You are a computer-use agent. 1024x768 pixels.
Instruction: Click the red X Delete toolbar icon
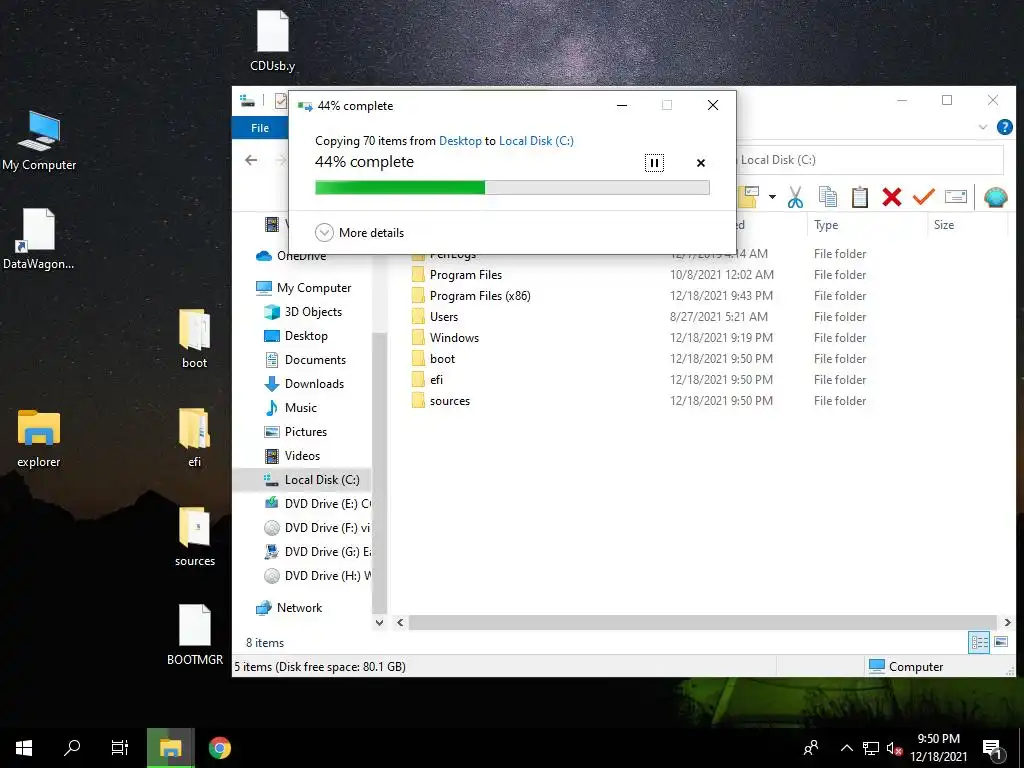(891, 197)
